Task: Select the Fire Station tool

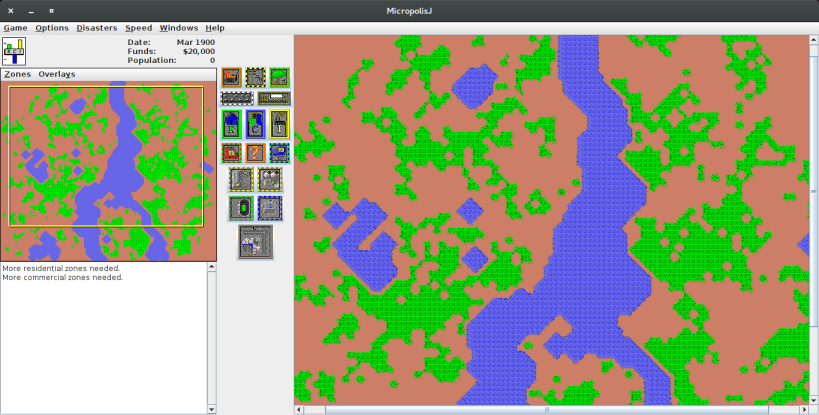Action: pos(231,153)
